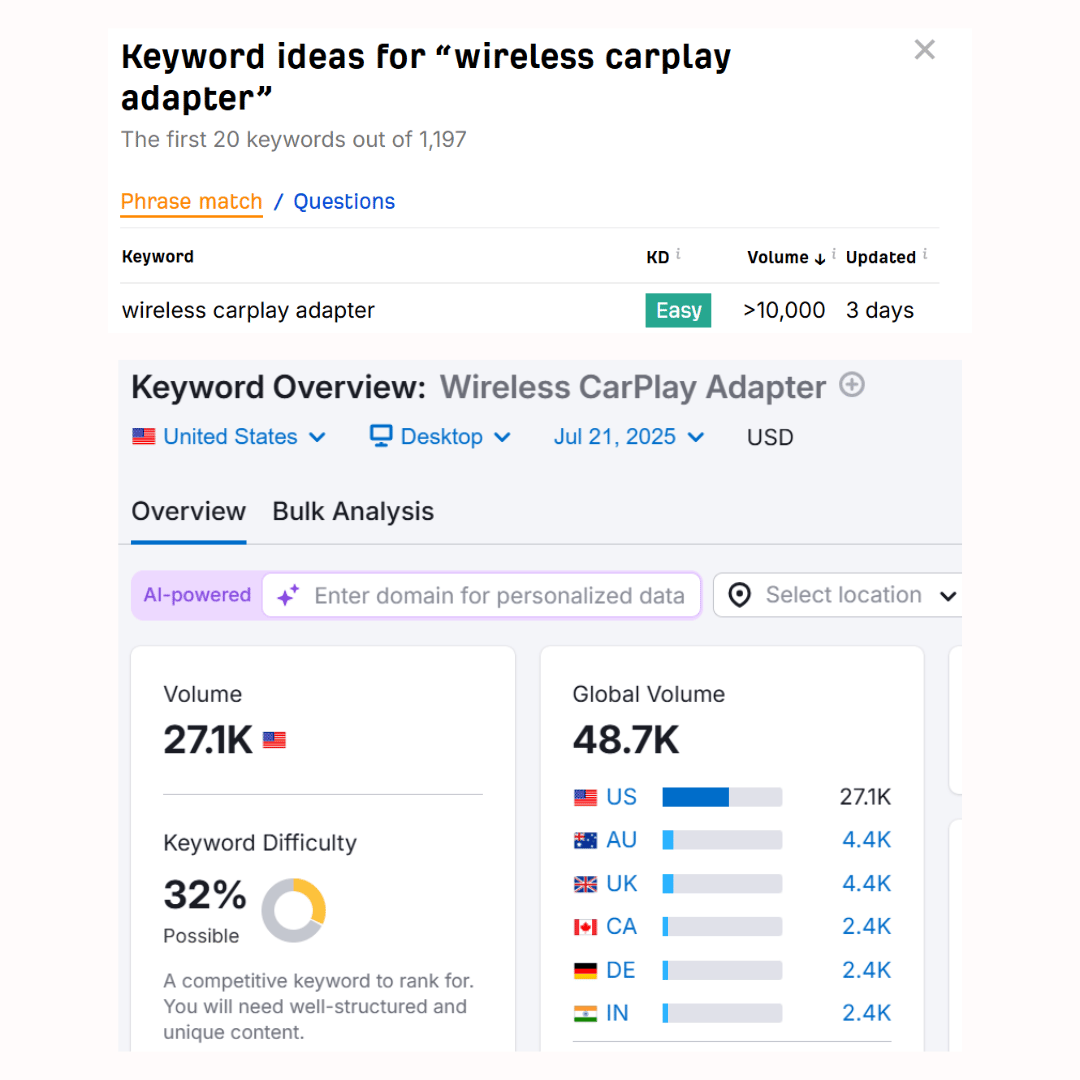Click the Australia flag icon
Viewport: 1080px width, 1080px height.
tap(585, 840)
